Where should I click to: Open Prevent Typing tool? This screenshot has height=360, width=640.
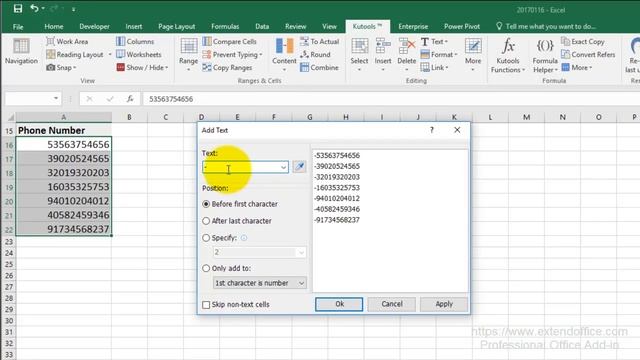[232, 54]
